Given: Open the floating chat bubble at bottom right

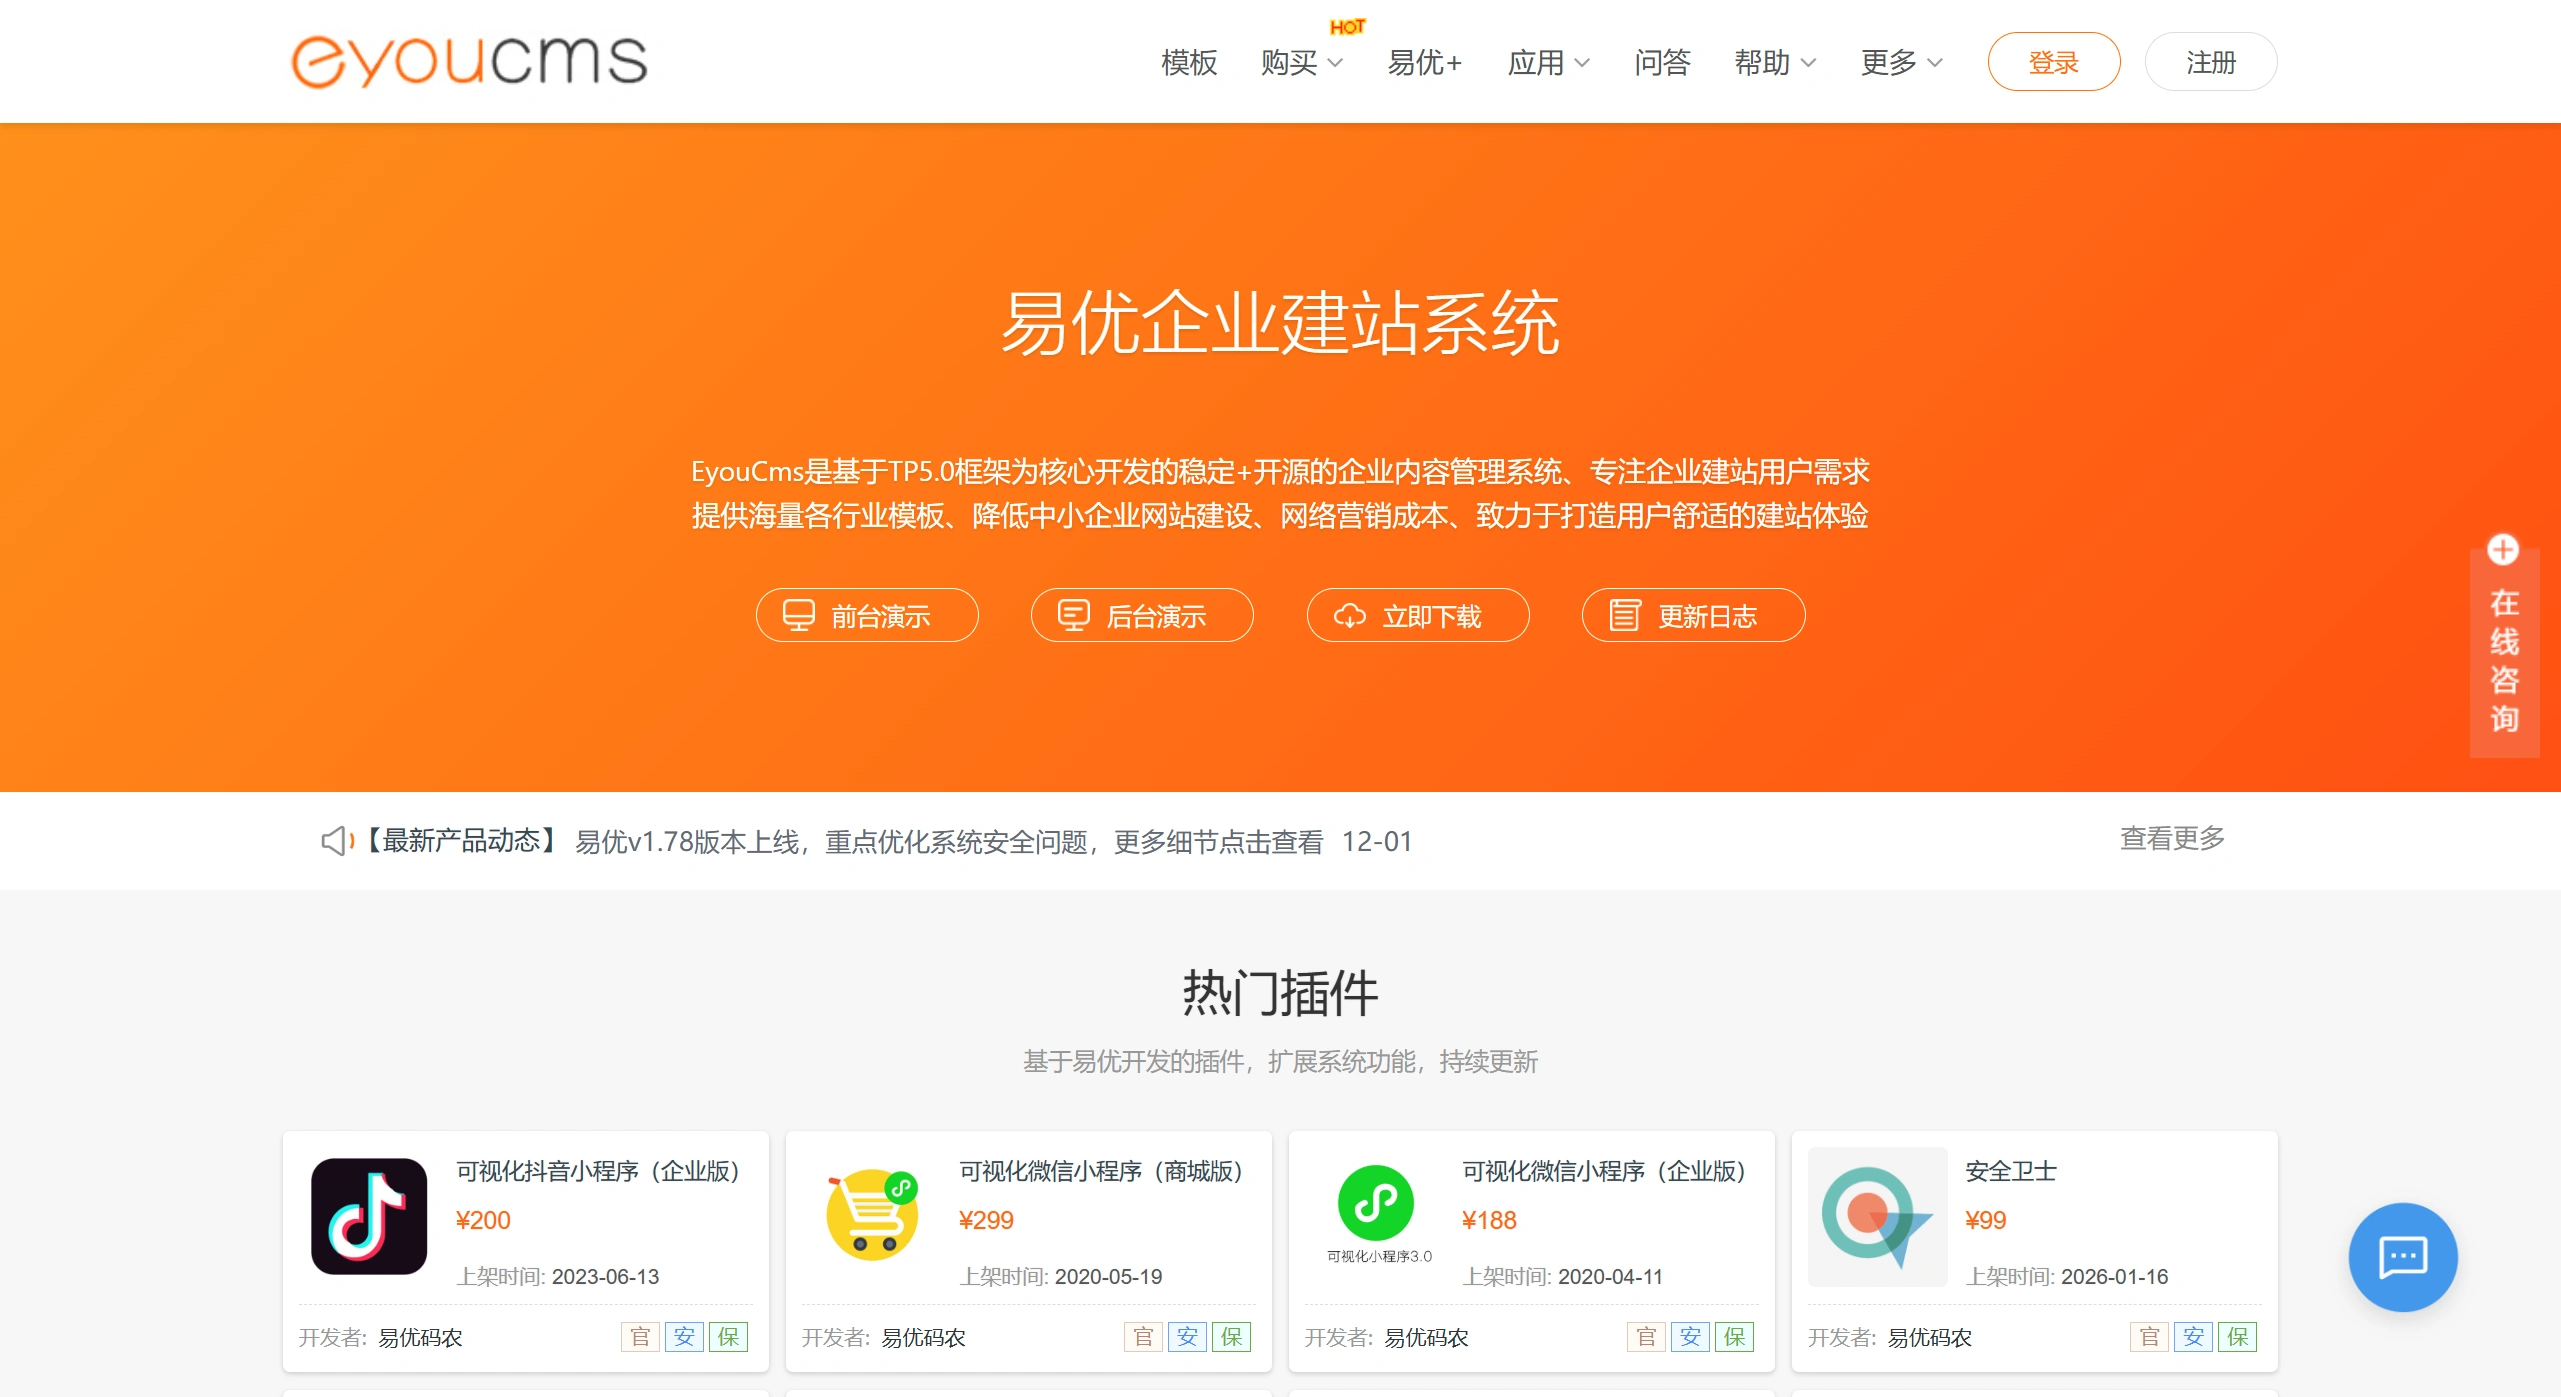Looking at the screenshot, I should pyautogui.click(x=2402, y=1257).
